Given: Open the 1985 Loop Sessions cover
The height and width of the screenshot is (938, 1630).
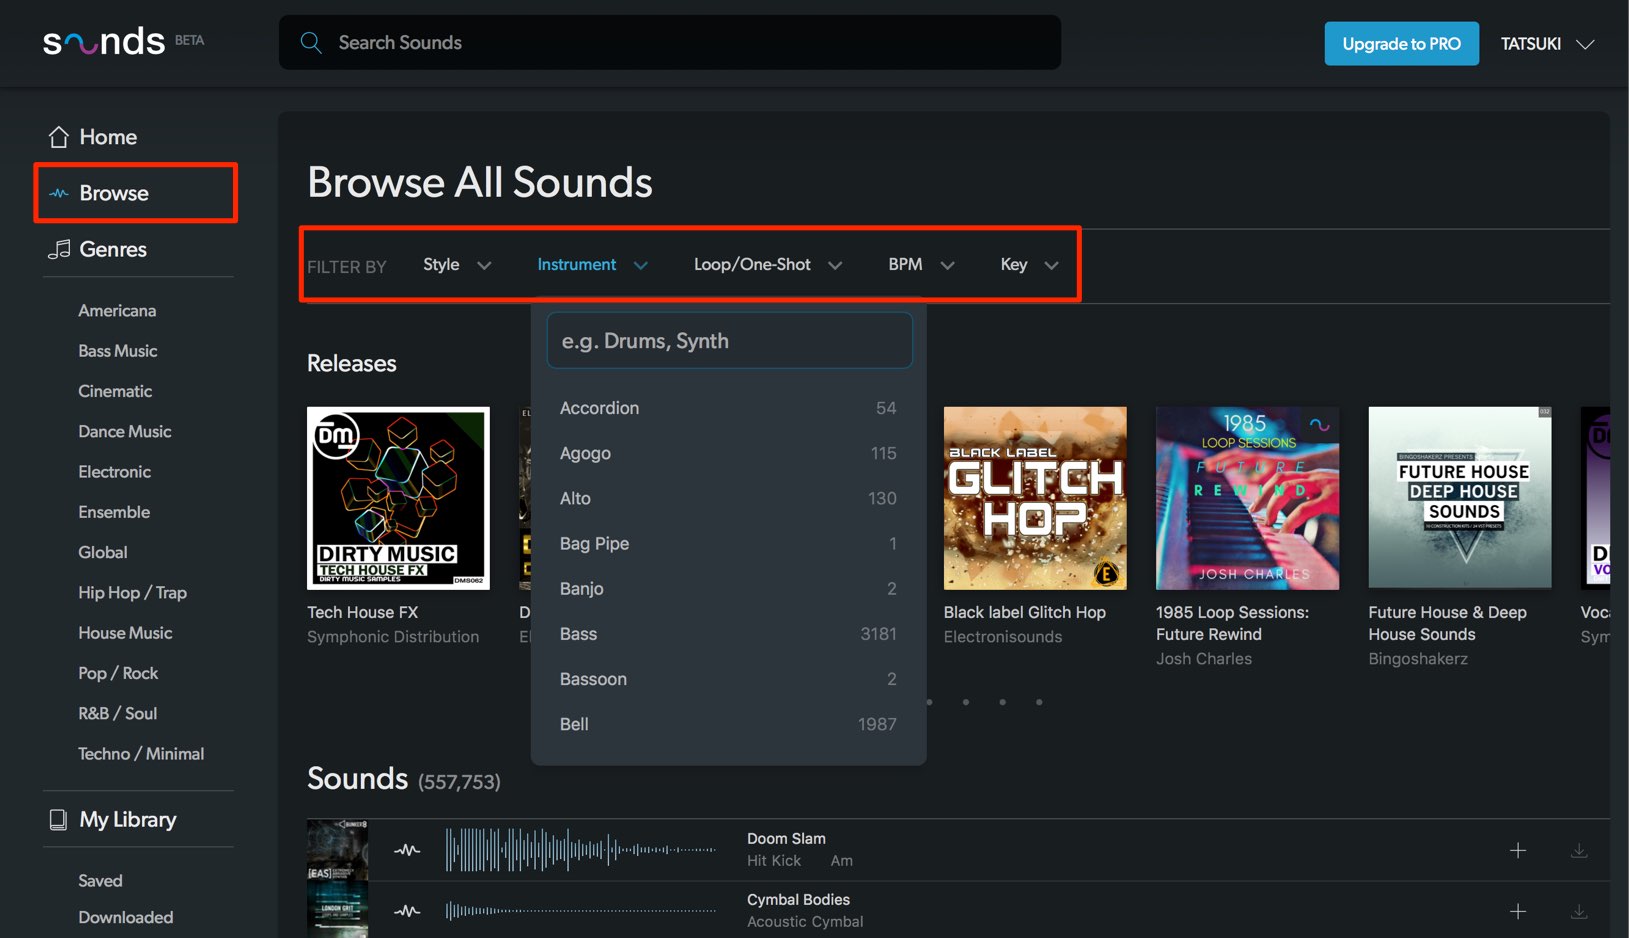Looking at the screenshot, I should (x=1247, y=498).
